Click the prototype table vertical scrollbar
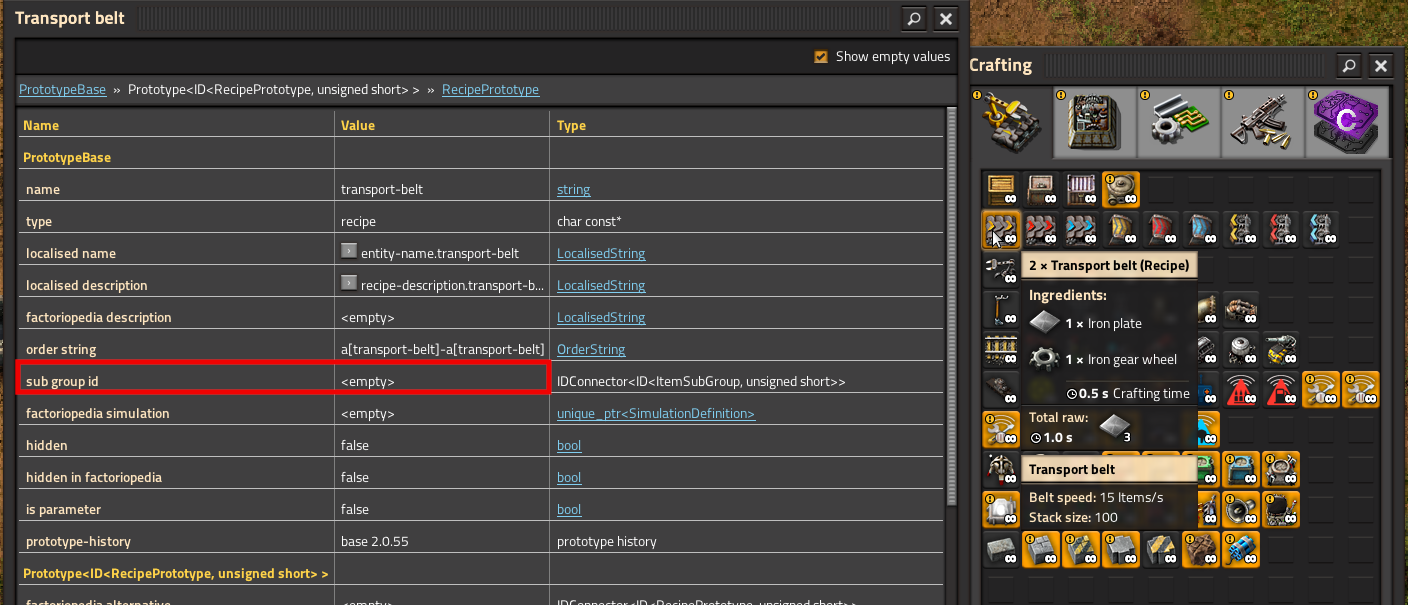Image resolution: width=1408 pixels, height=605 pixels. click(951, 308)
